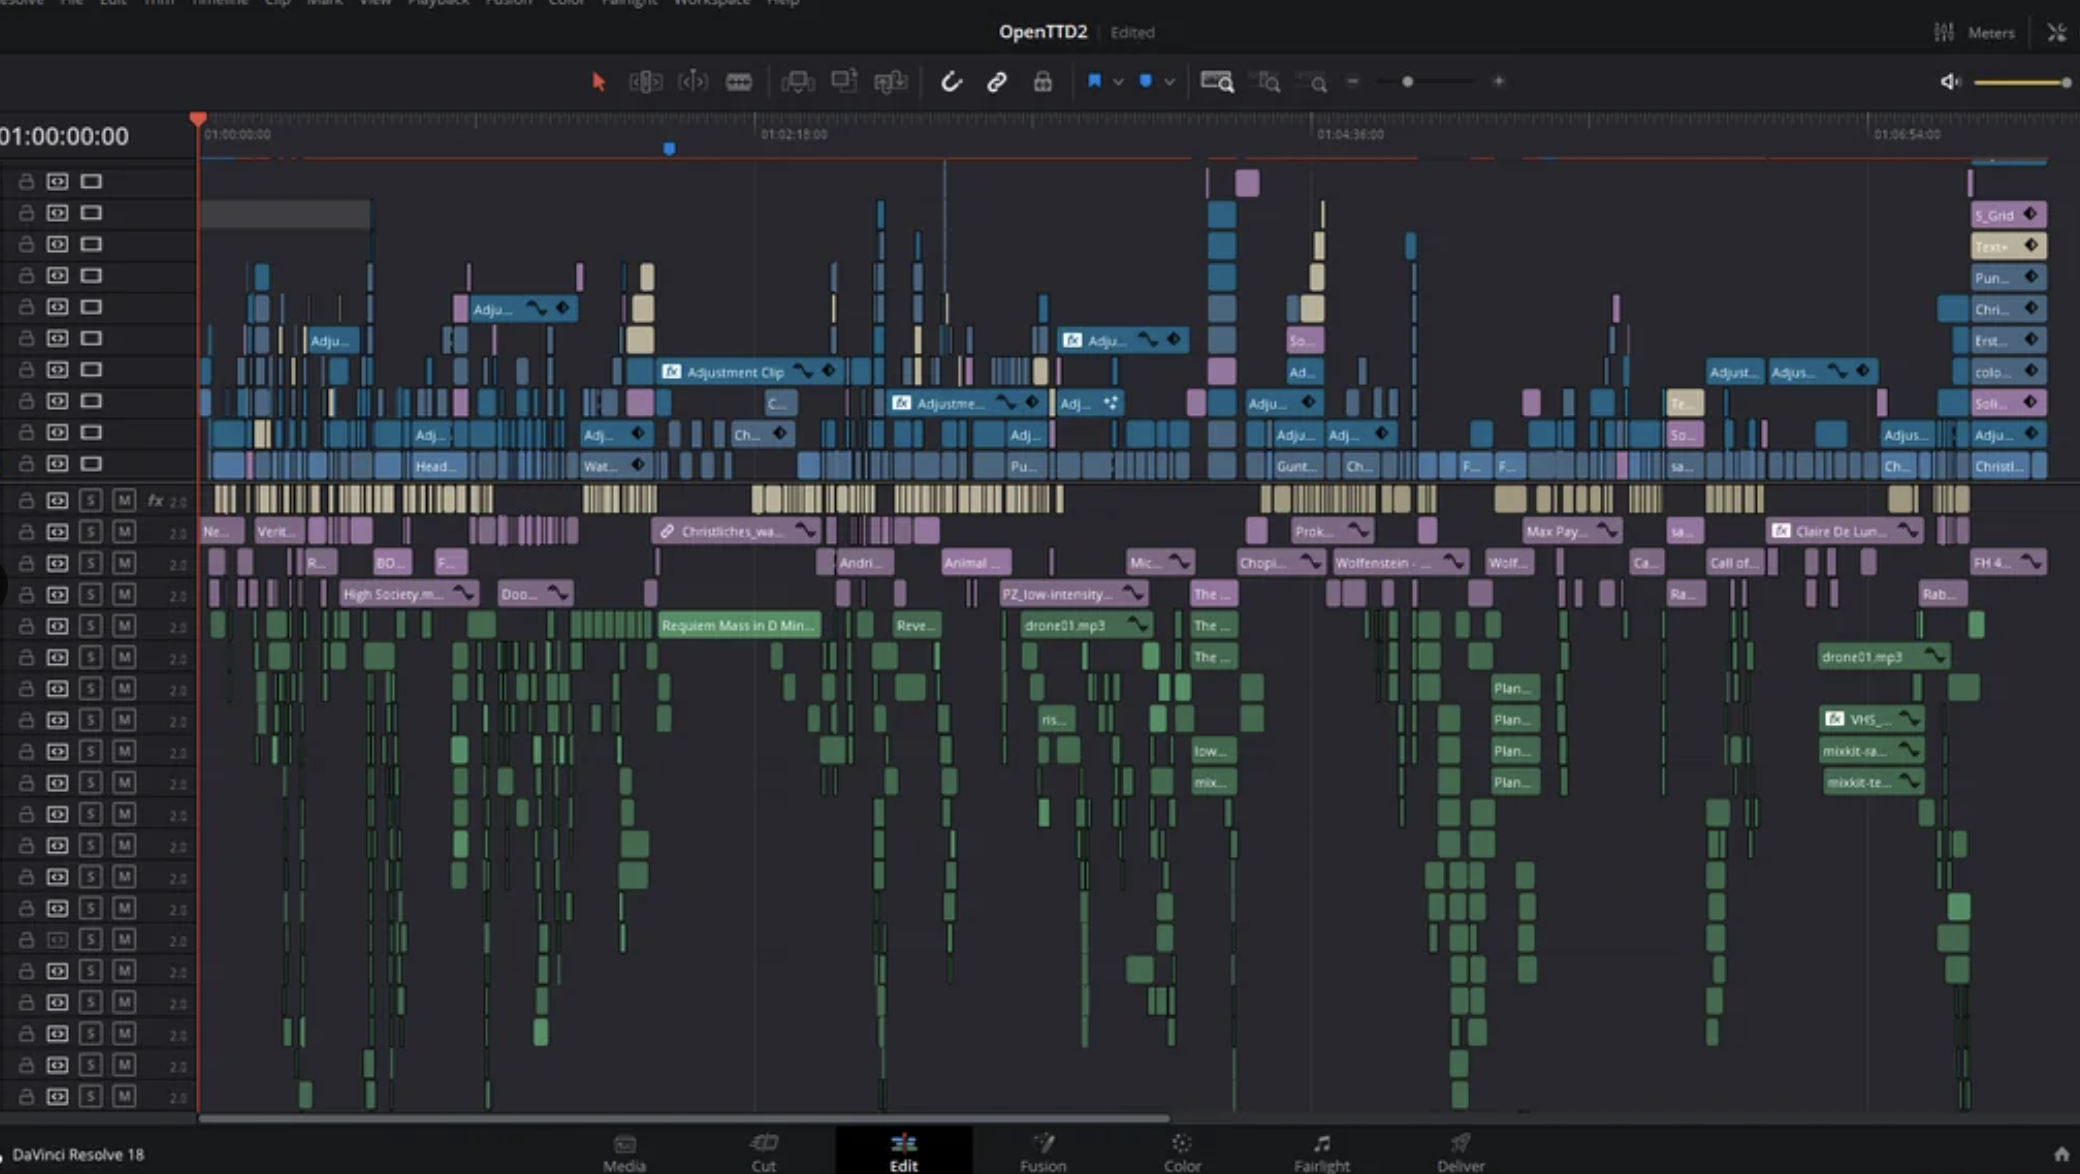Go to project manager via home icon
This screenshot has height=1174, width=2080.
(2061, 1154)
